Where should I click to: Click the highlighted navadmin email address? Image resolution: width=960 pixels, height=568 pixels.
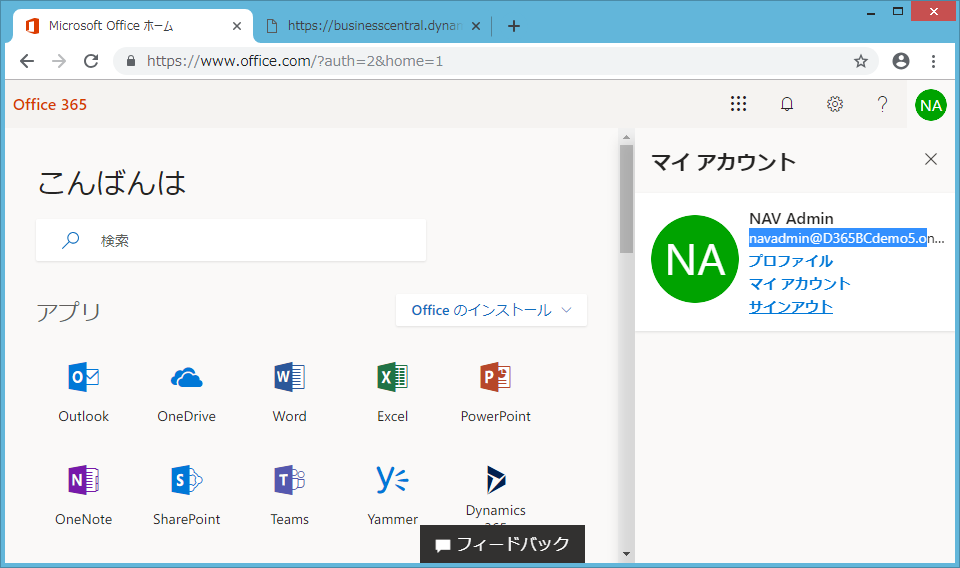click(838, 238)
